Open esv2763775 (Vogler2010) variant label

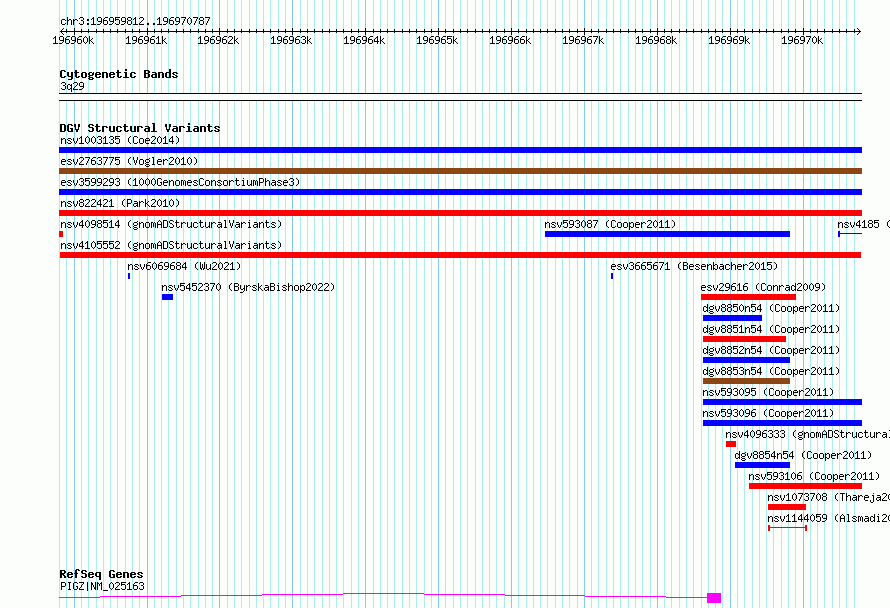[129, 161]
